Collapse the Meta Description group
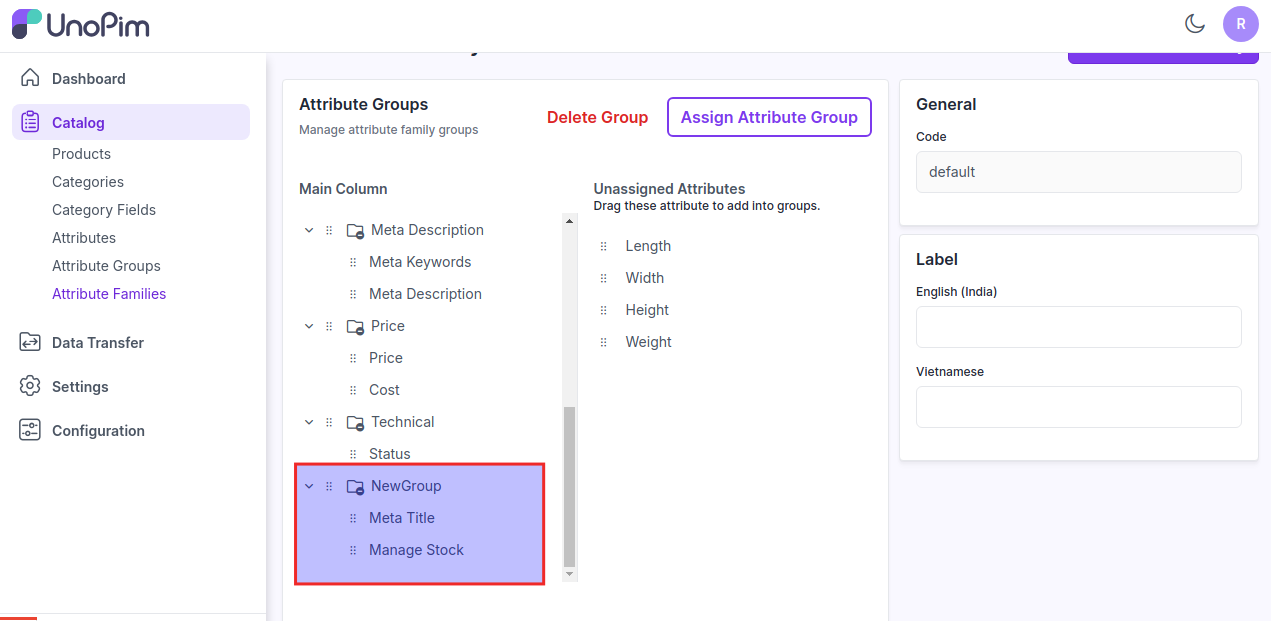This screenshot has height=621, width=1271. pyautogui.click(x=309, y=229)
